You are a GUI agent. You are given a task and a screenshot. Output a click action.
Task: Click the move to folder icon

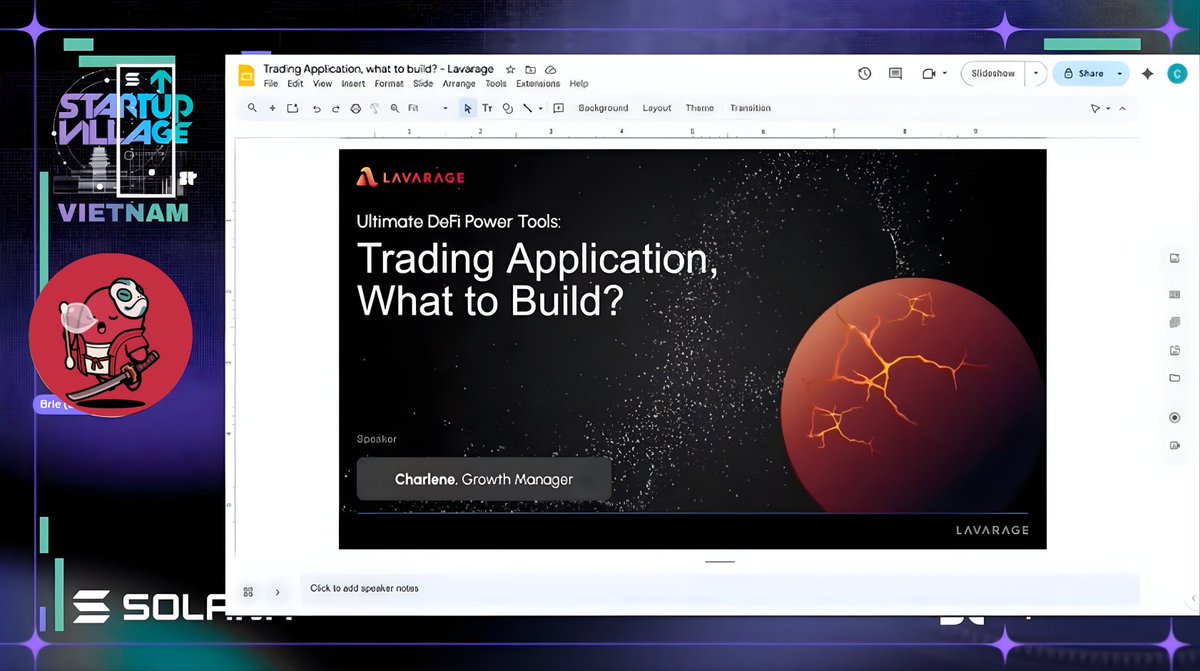click(x=530, y=69)
